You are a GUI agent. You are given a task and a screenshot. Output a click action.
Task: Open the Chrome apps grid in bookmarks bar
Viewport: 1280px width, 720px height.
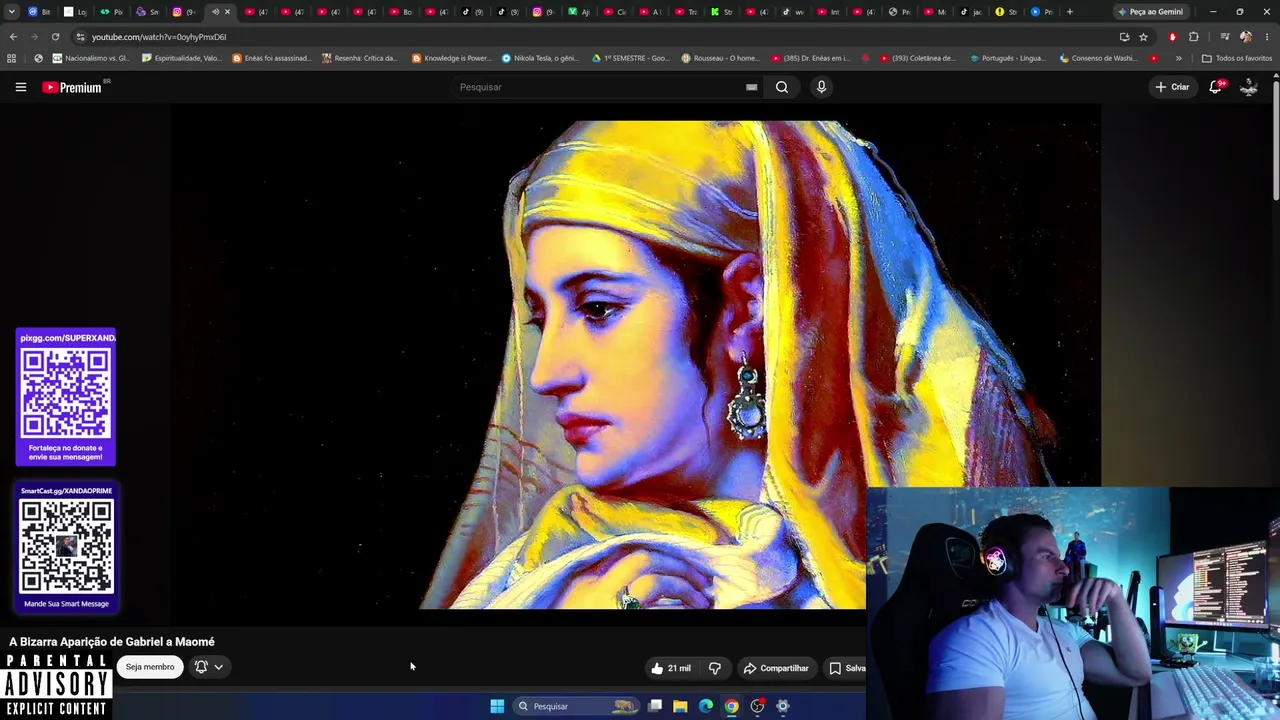coord(12,58)
